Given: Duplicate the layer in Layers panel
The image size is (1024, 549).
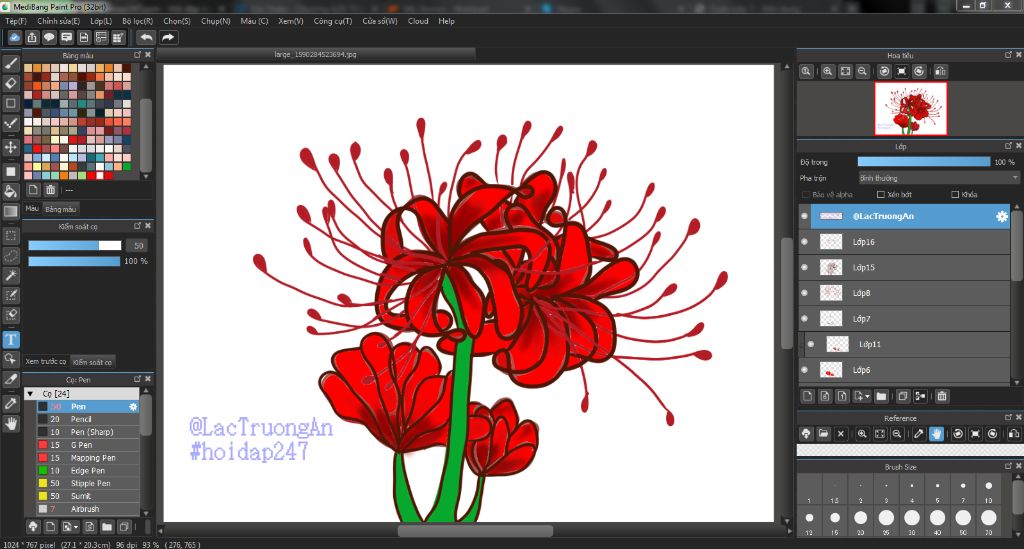Looking at the screenshot, I should point(903,396).
